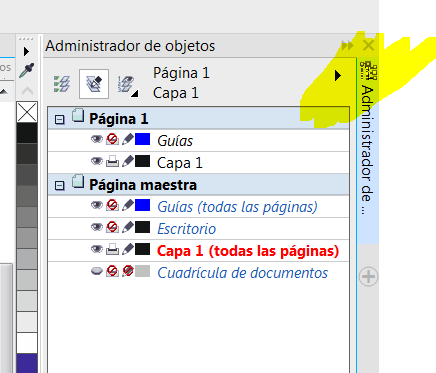The width and height of the screenshot is (436, 373).
Task: Pick the No Color X swatch
Action: (x=27, y=112)
